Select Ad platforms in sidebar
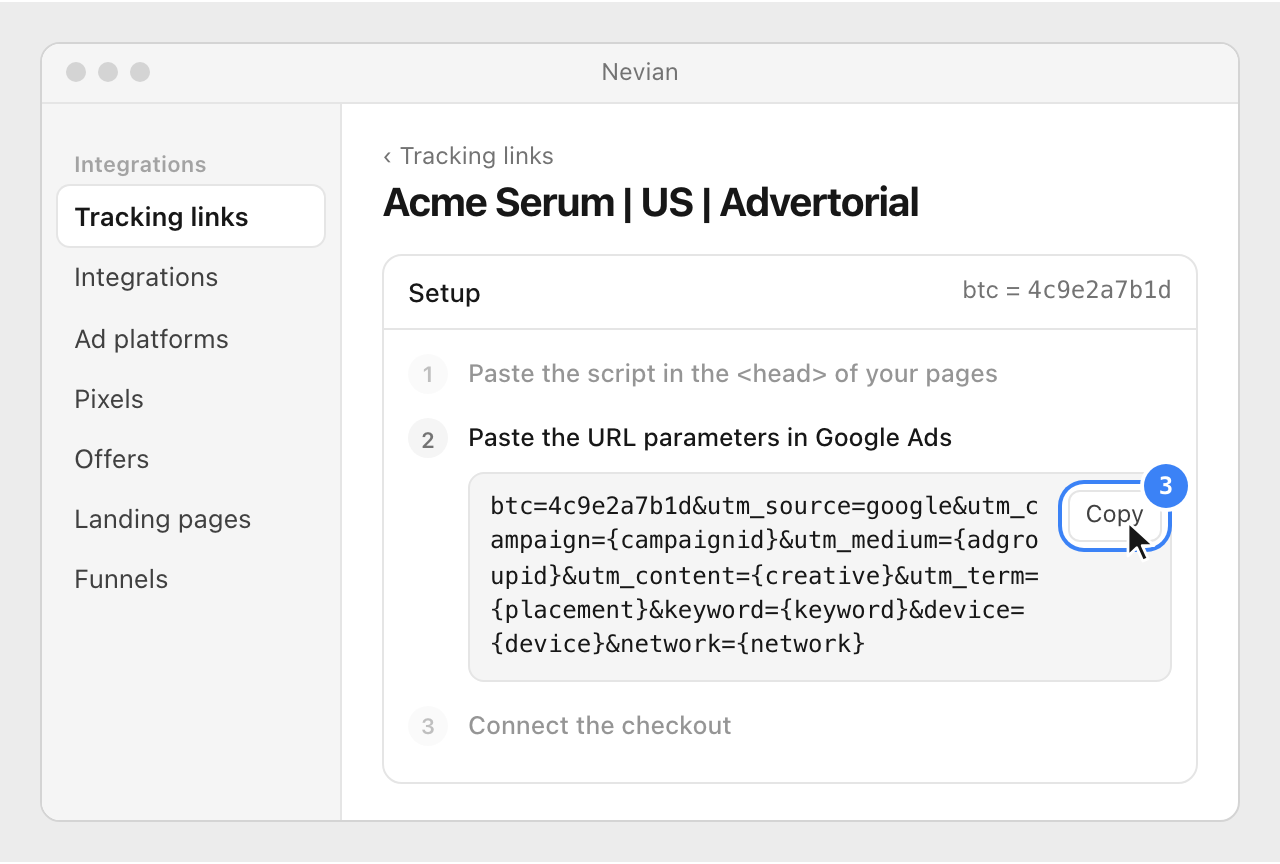 coord(151,339)
